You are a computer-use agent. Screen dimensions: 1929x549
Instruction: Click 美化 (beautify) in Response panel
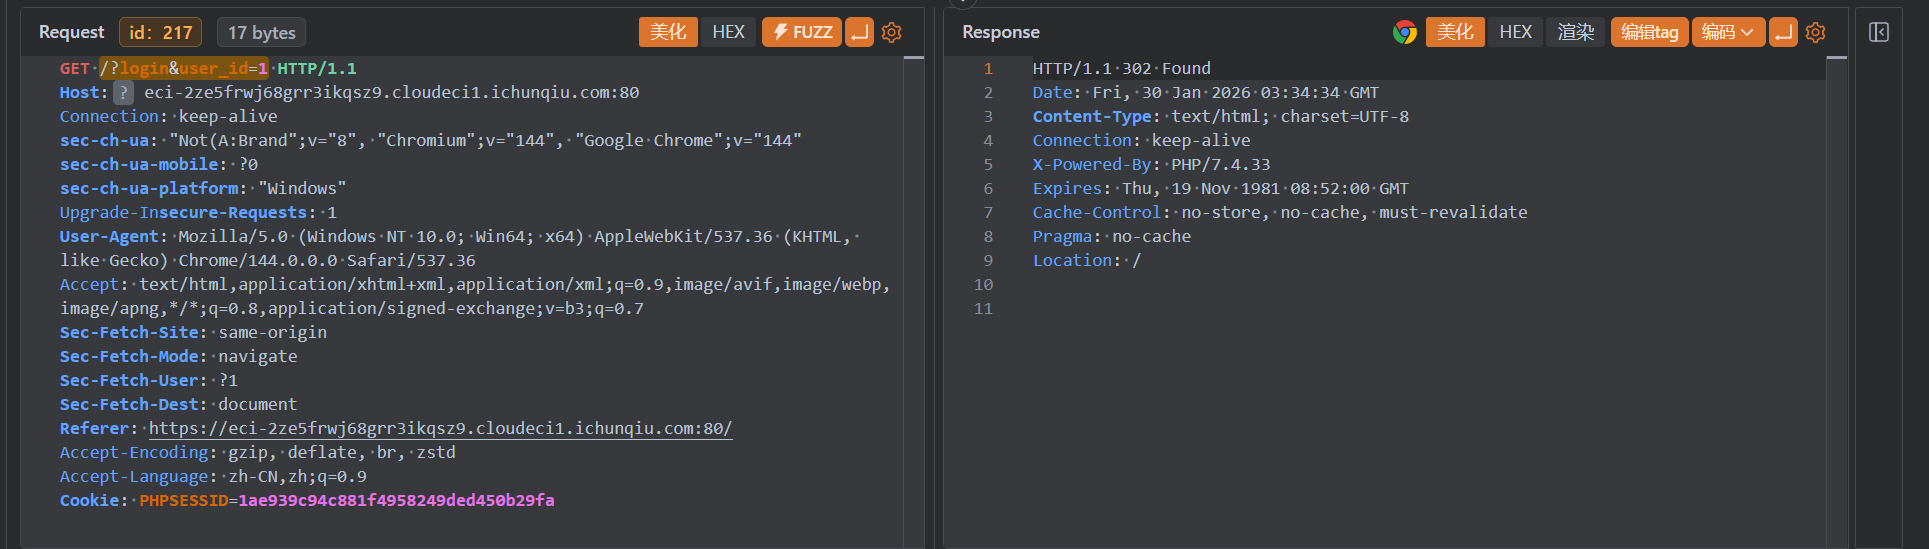(x=1455, y=32)
